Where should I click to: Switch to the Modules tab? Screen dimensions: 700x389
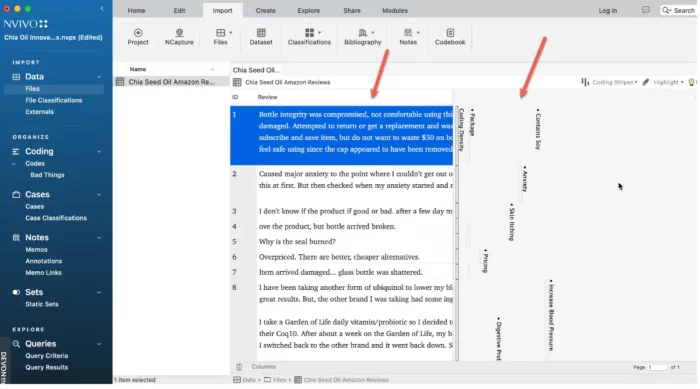point(395,10)
